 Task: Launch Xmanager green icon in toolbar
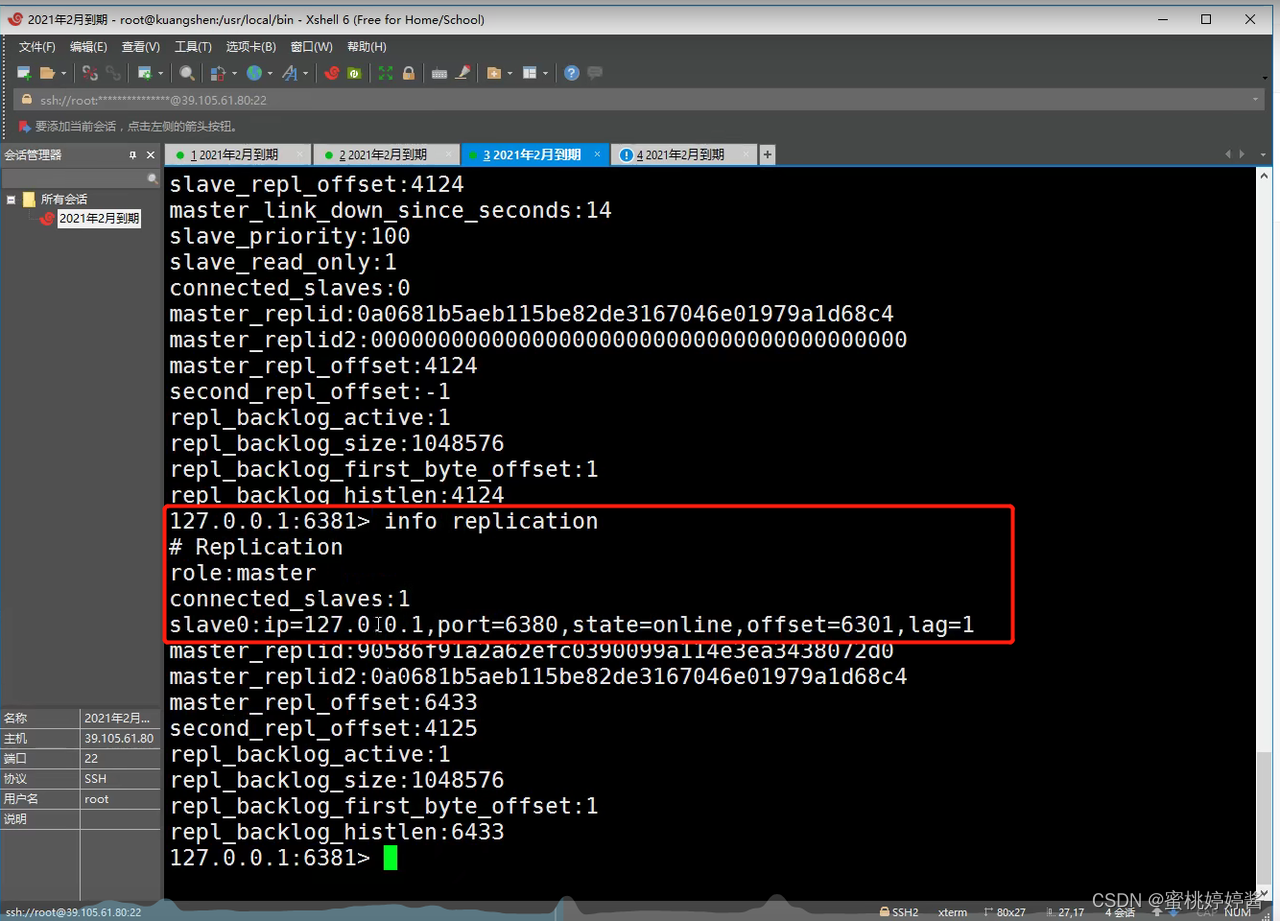[x=354, y=73]
